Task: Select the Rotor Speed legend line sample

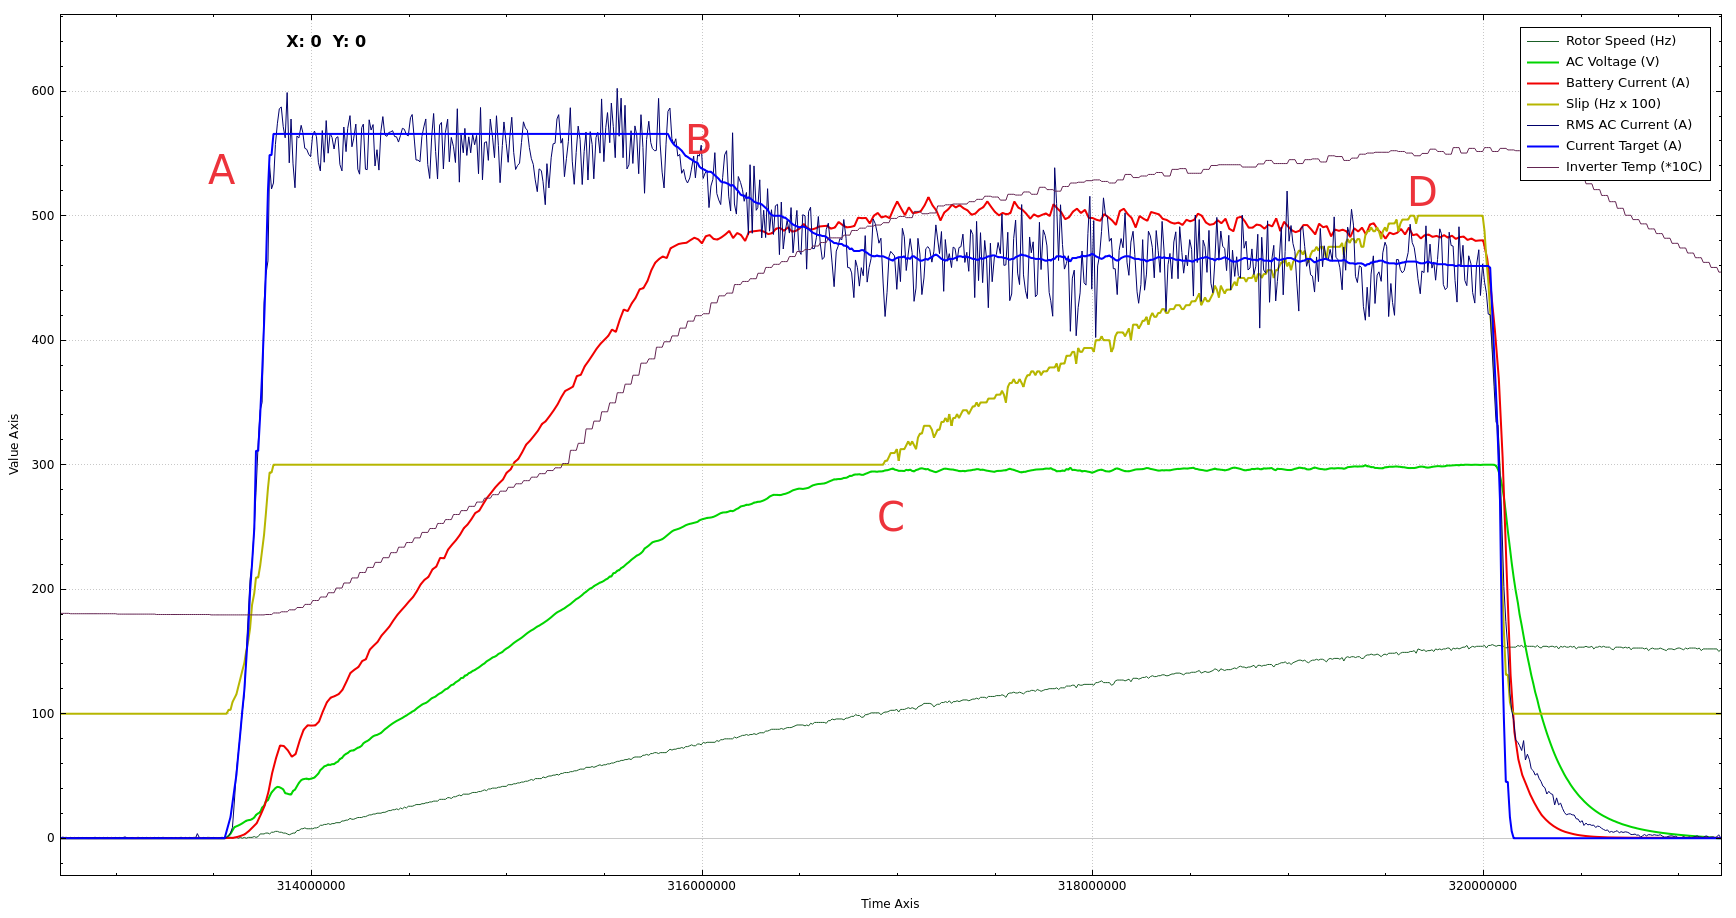Action: (x=1543, y=41)
